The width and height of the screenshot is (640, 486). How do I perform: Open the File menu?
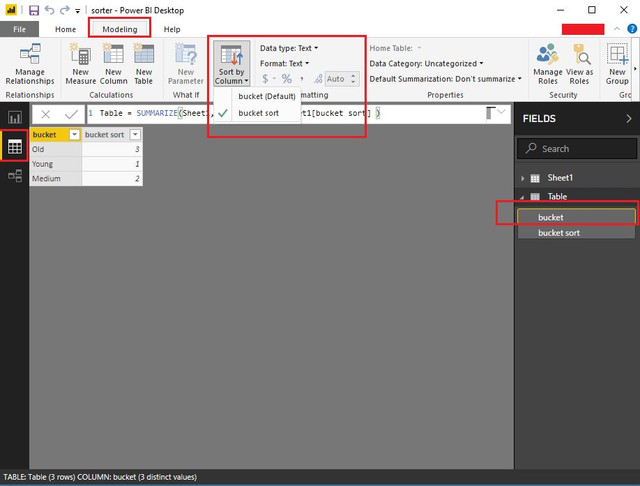[19, 29]
